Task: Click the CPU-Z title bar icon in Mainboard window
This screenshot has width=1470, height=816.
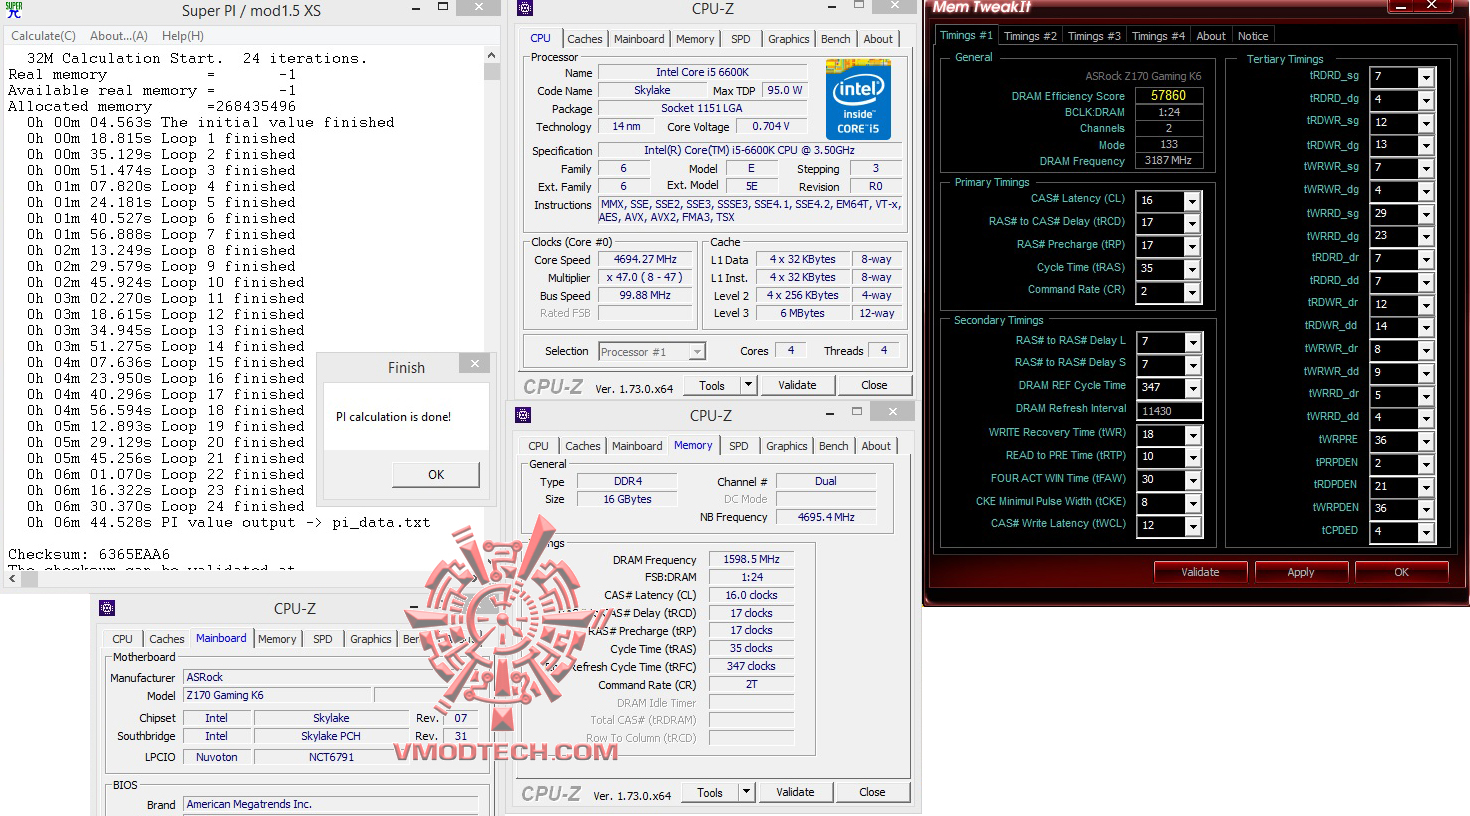Action: click(107, 608)
